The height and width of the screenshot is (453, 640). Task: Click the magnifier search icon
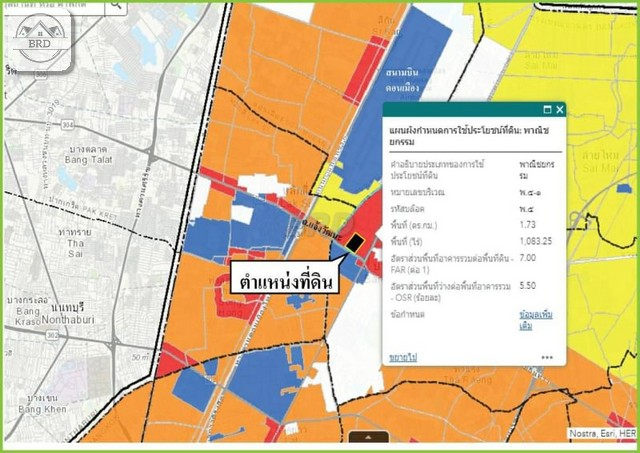[x=116, y=6]
